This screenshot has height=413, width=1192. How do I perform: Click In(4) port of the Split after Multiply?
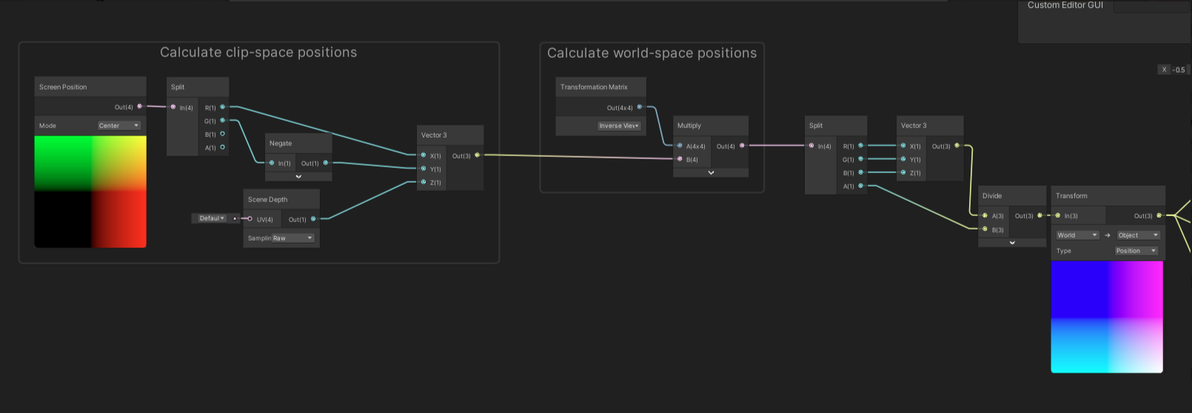click(x=812, y=145)
